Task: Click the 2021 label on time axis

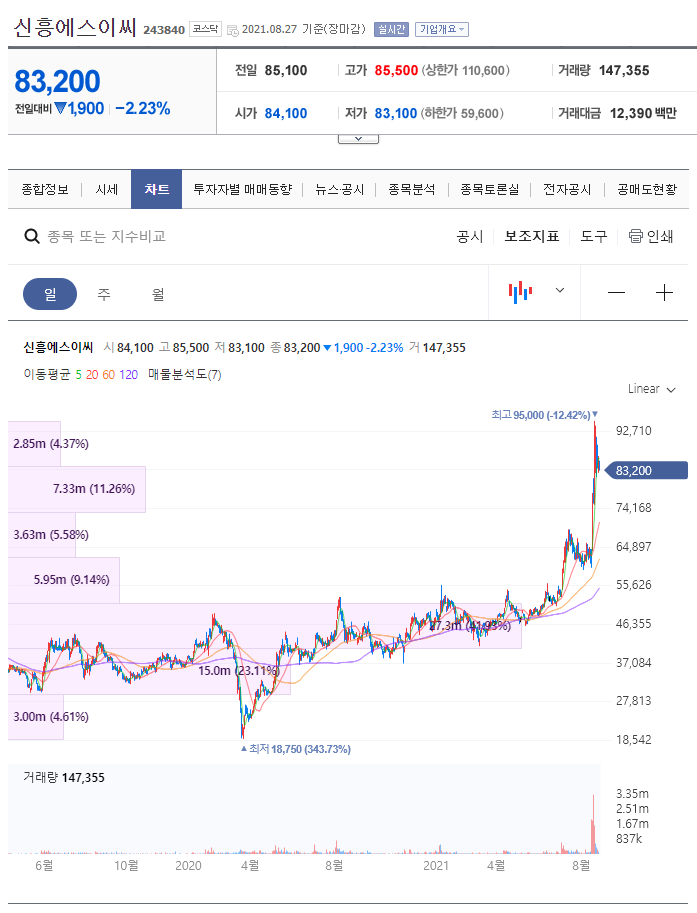Action: [436, 865]
